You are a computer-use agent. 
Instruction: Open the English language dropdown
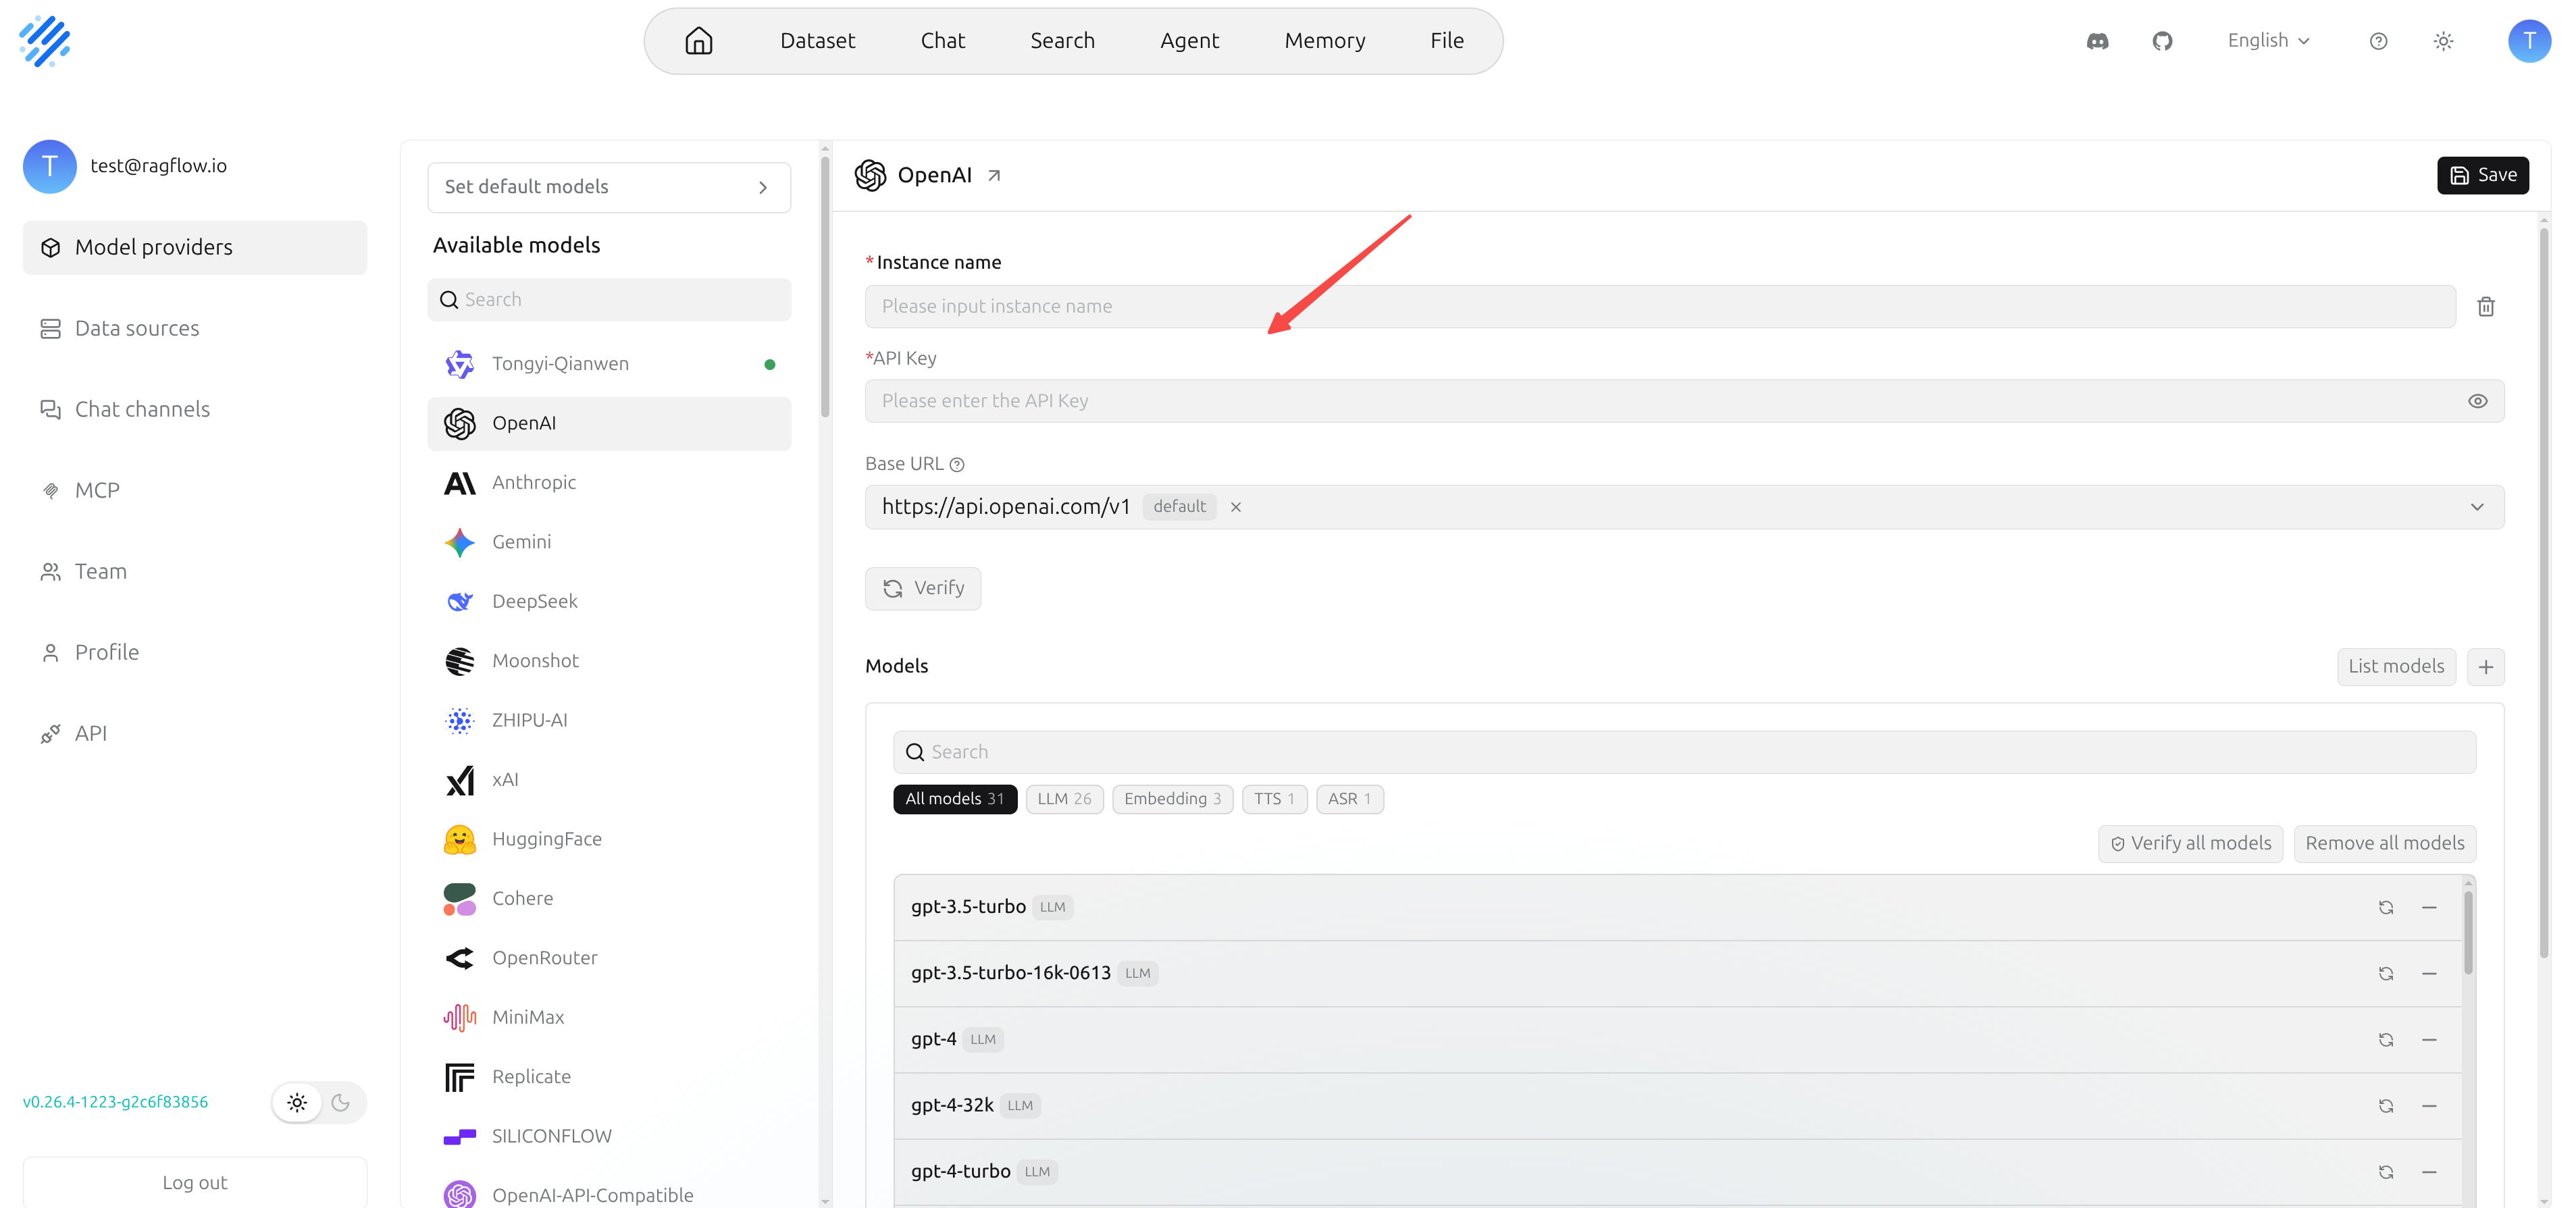pyautogui.click(x=2269, y=41)
